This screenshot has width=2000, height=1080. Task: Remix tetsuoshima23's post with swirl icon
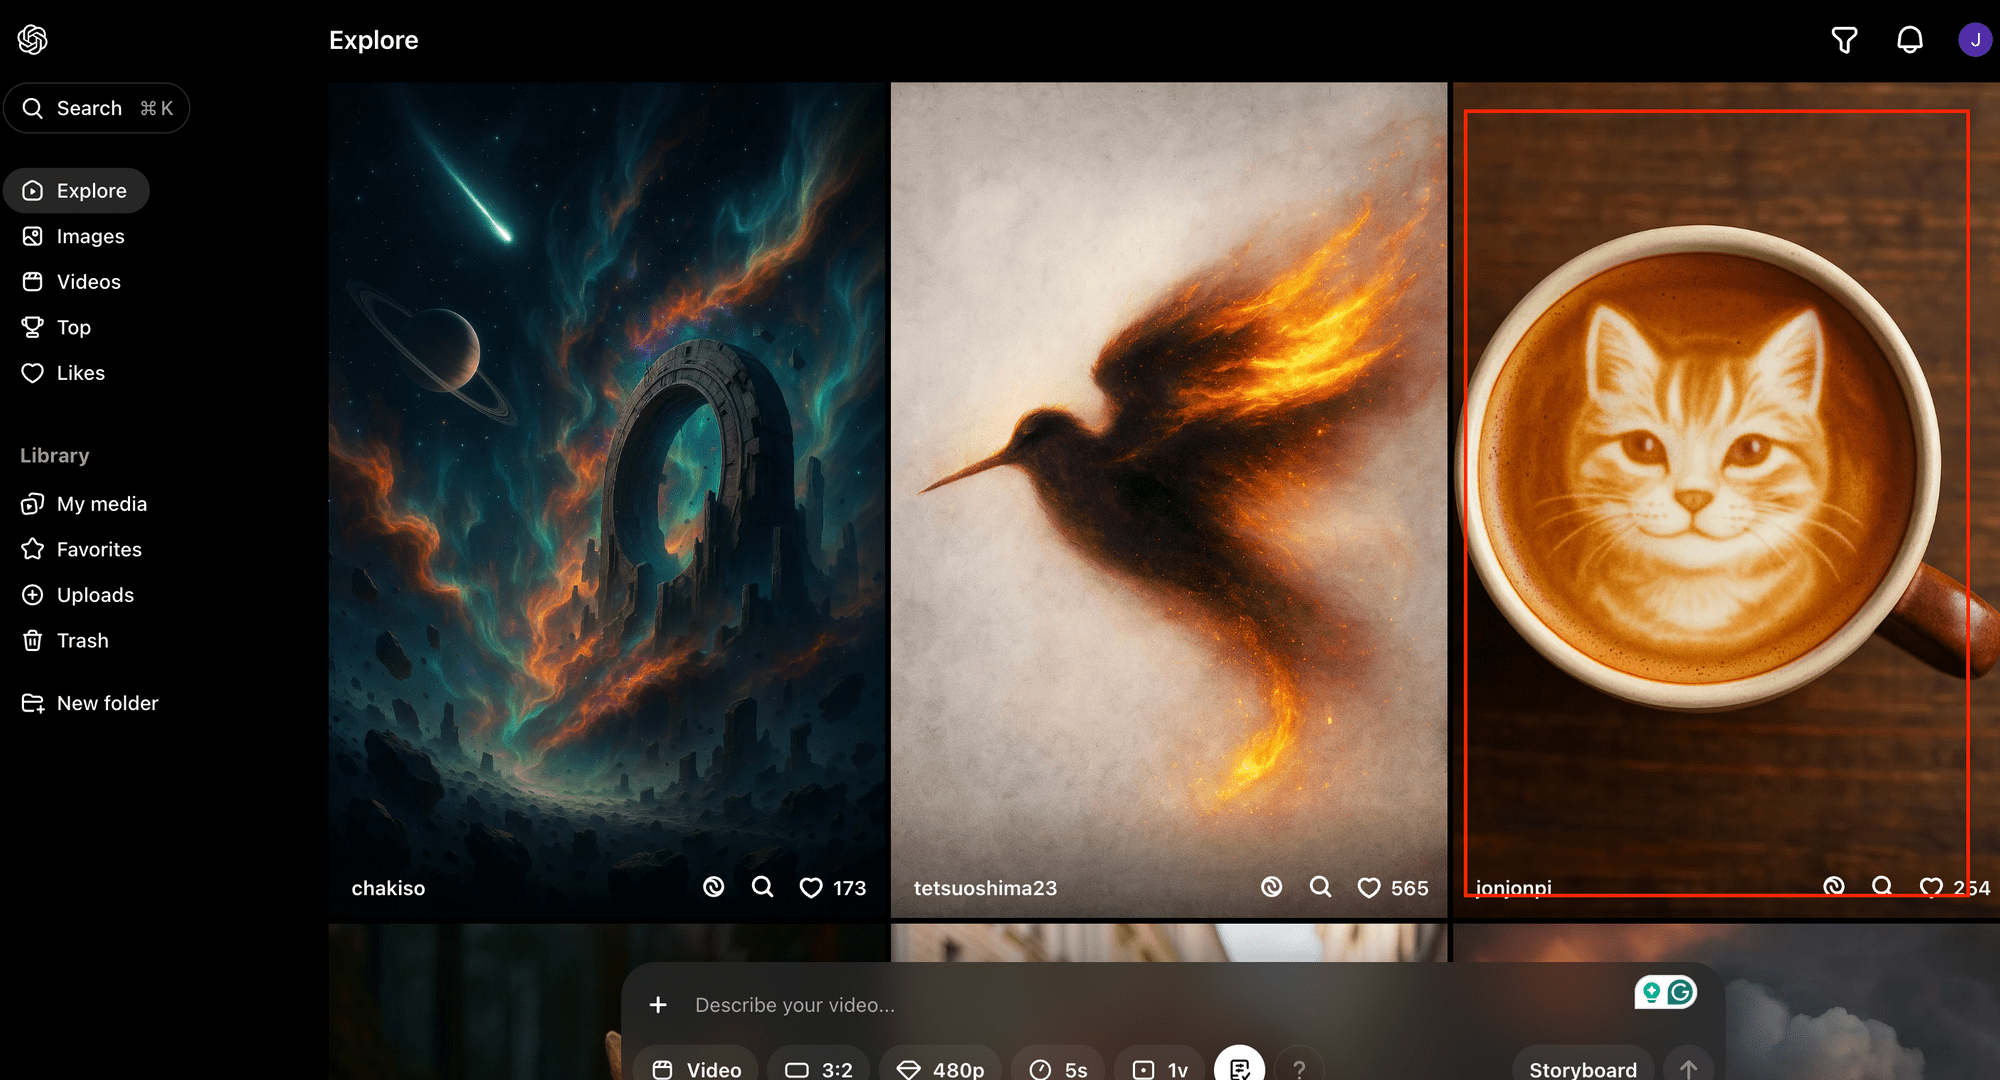tap(1271, 887)
